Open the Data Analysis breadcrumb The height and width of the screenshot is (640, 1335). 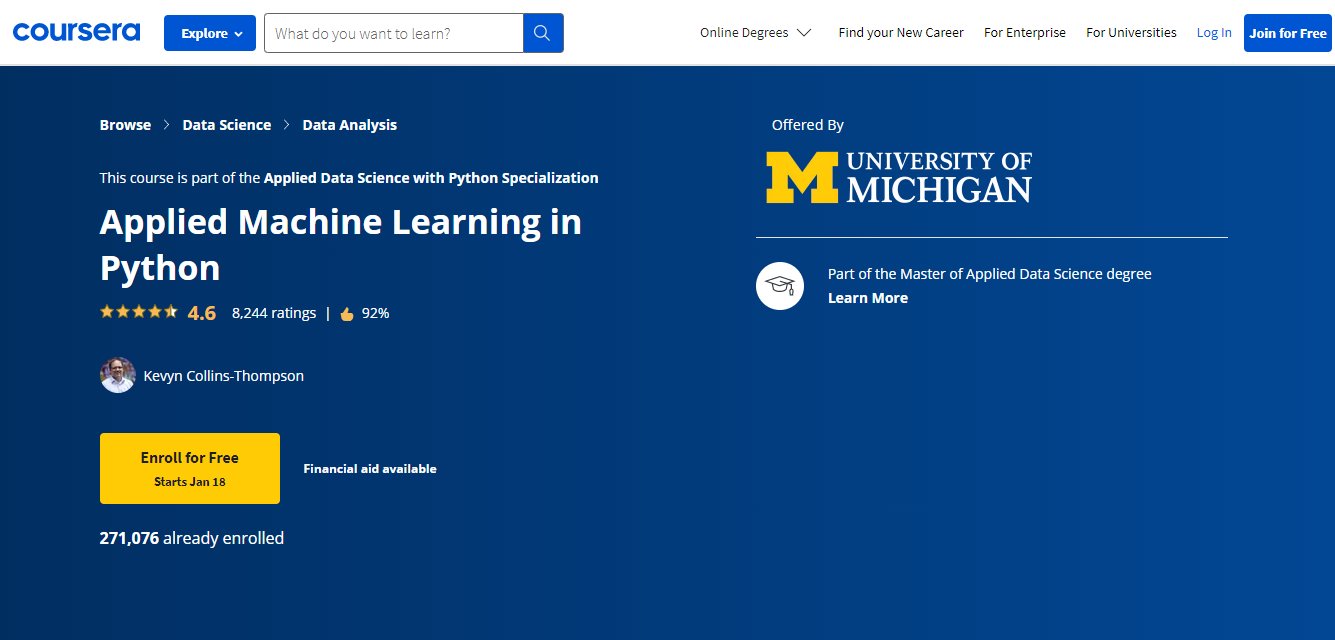350,125
